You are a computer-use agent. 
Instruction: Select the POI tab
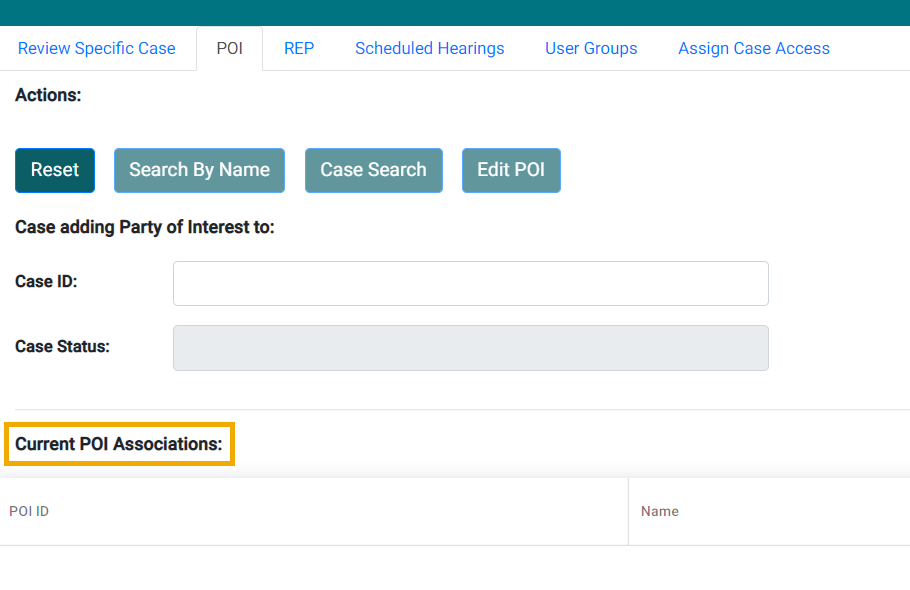point(229,48)
